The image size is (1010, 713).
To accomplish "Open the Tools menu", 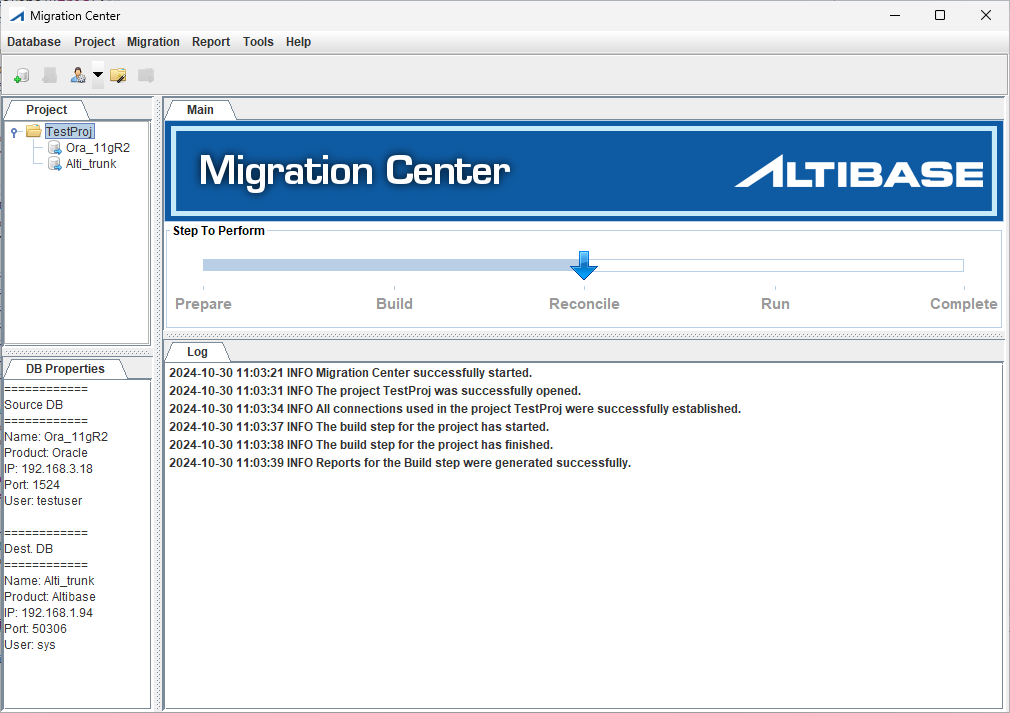I will point(258,42).
